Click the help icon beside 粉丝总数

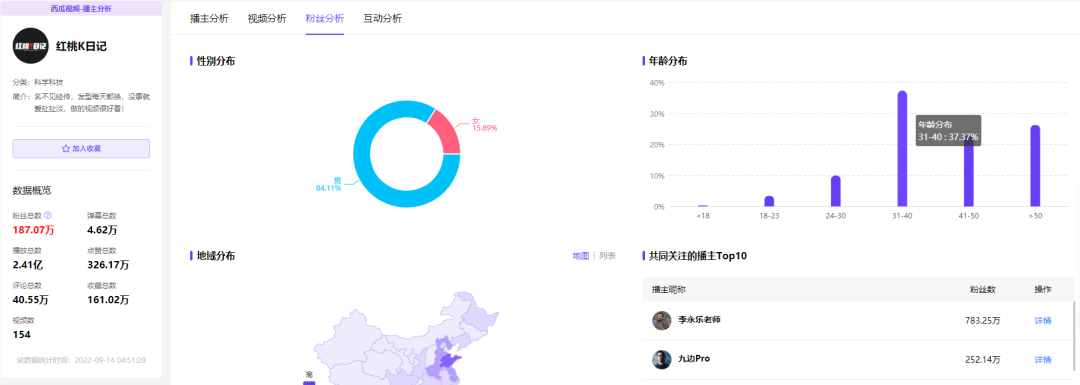click(x=48, y=216)
